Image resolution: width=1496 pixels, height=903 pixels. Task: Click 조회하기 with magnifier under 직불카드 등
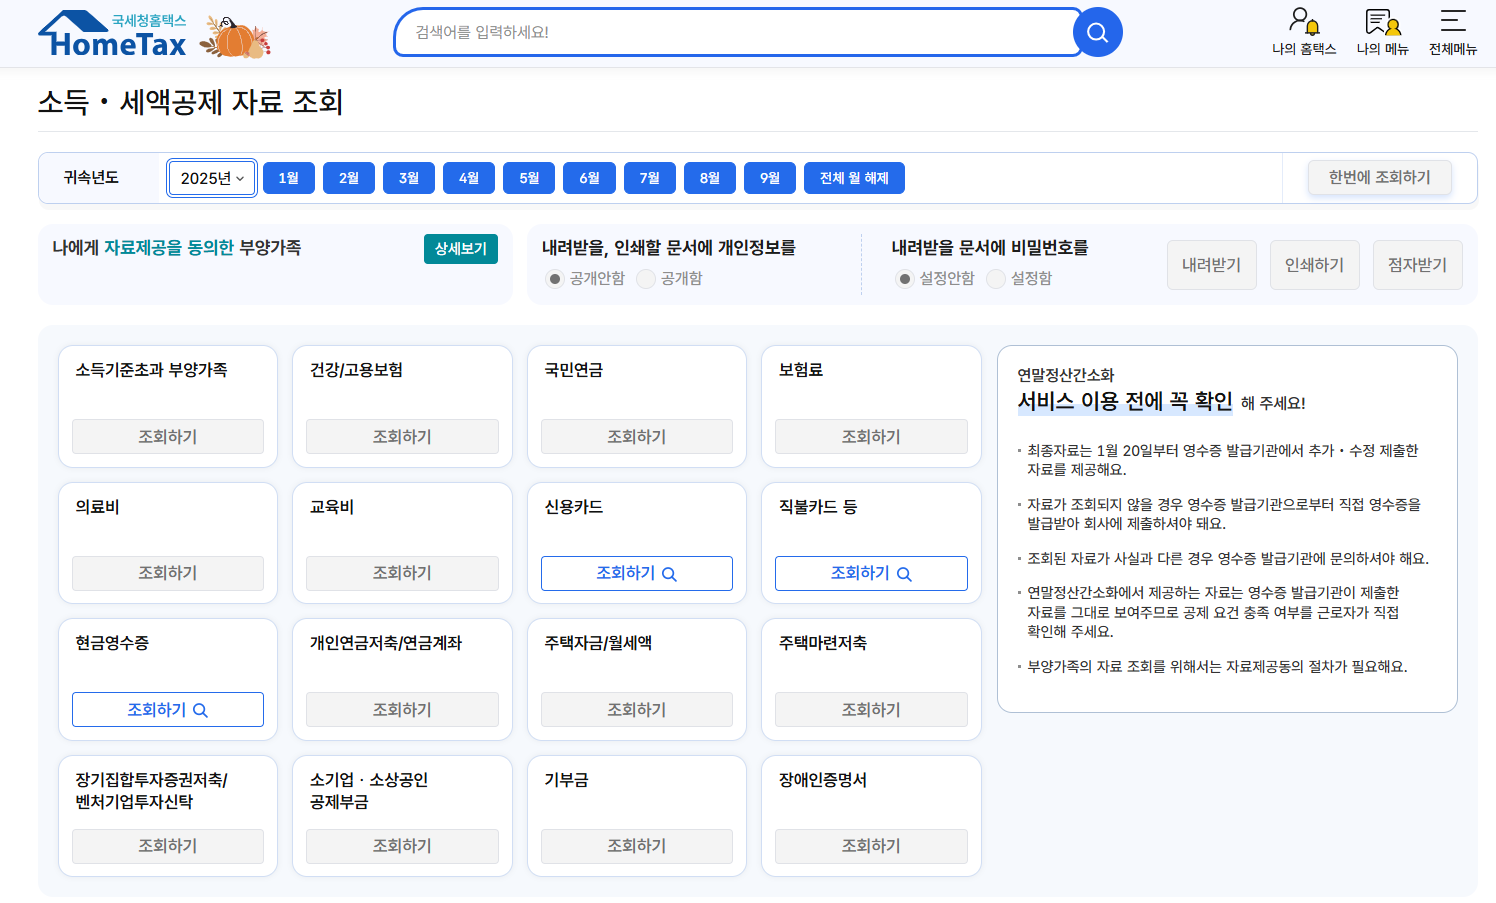pyautogui.click(x=871, y=573)
